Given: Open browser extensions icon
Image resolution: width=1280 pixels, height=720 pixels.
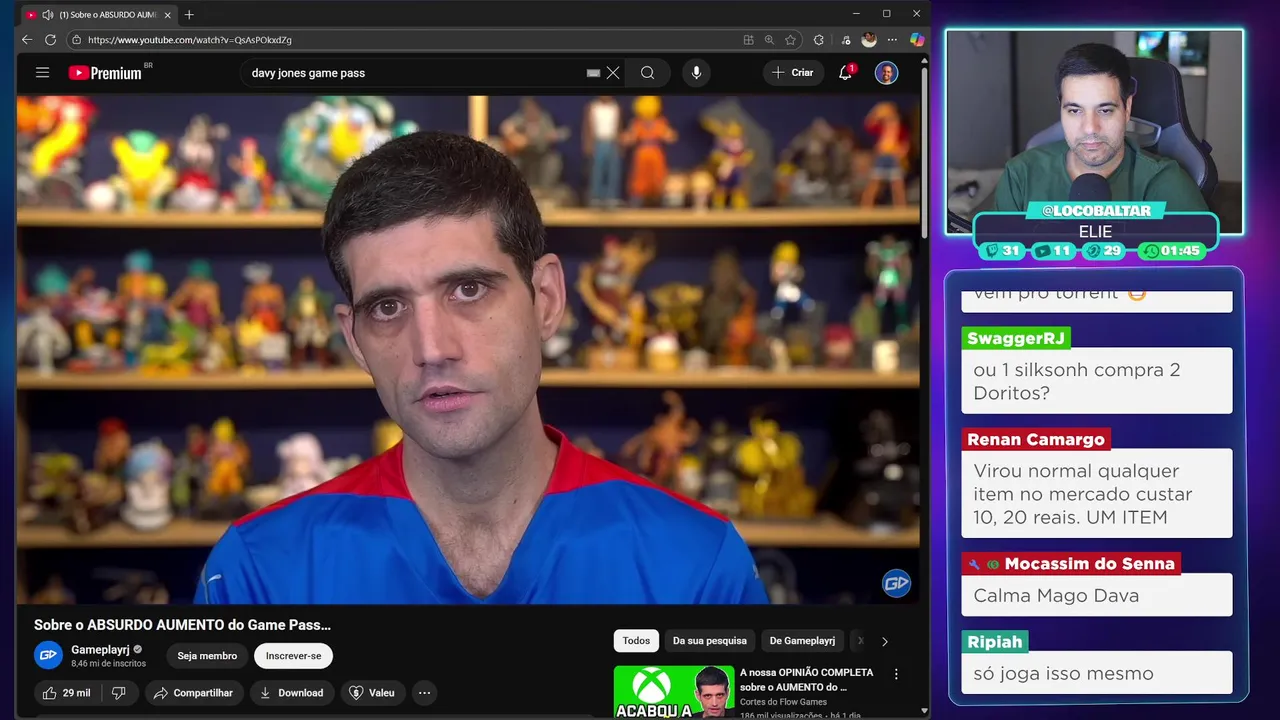Looking at the screenshot, I should tap(819, 40).
